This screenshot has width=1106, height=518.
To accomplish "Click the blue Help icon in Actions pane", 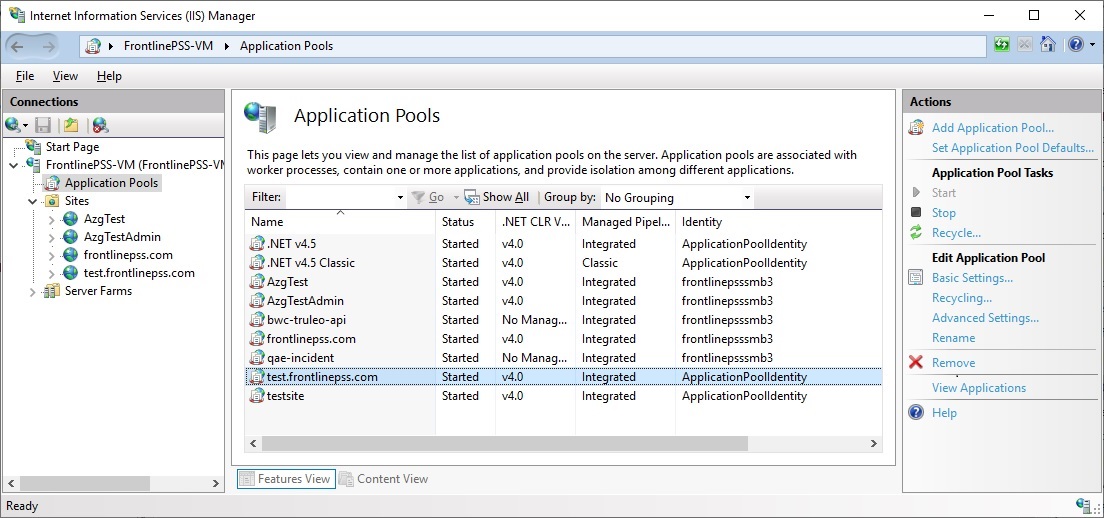I will click(916, 412).
